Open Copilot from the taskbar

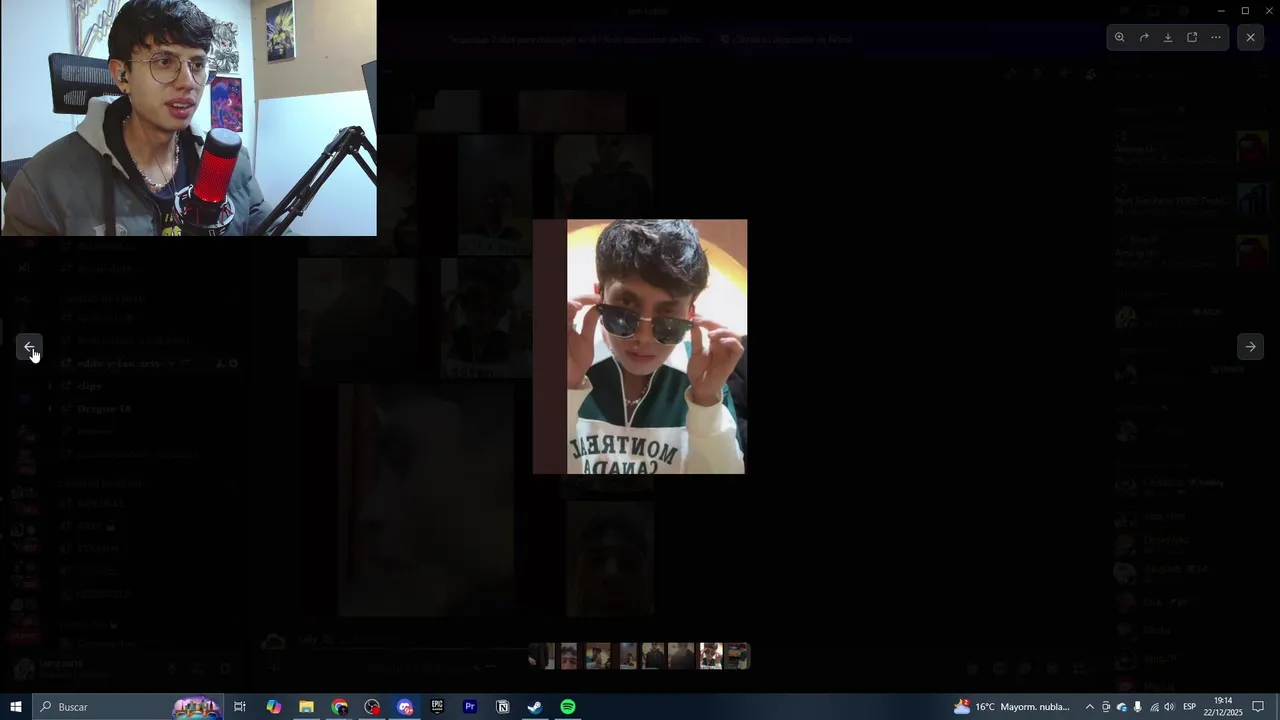pos(274,707)
